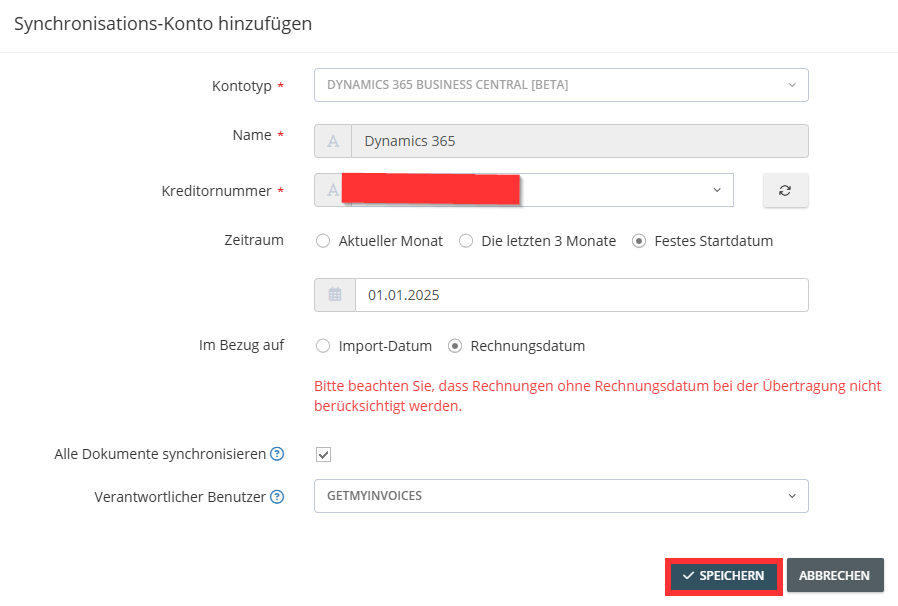Click the Speichern button
The image size is (898, 606).
point(724,576)
